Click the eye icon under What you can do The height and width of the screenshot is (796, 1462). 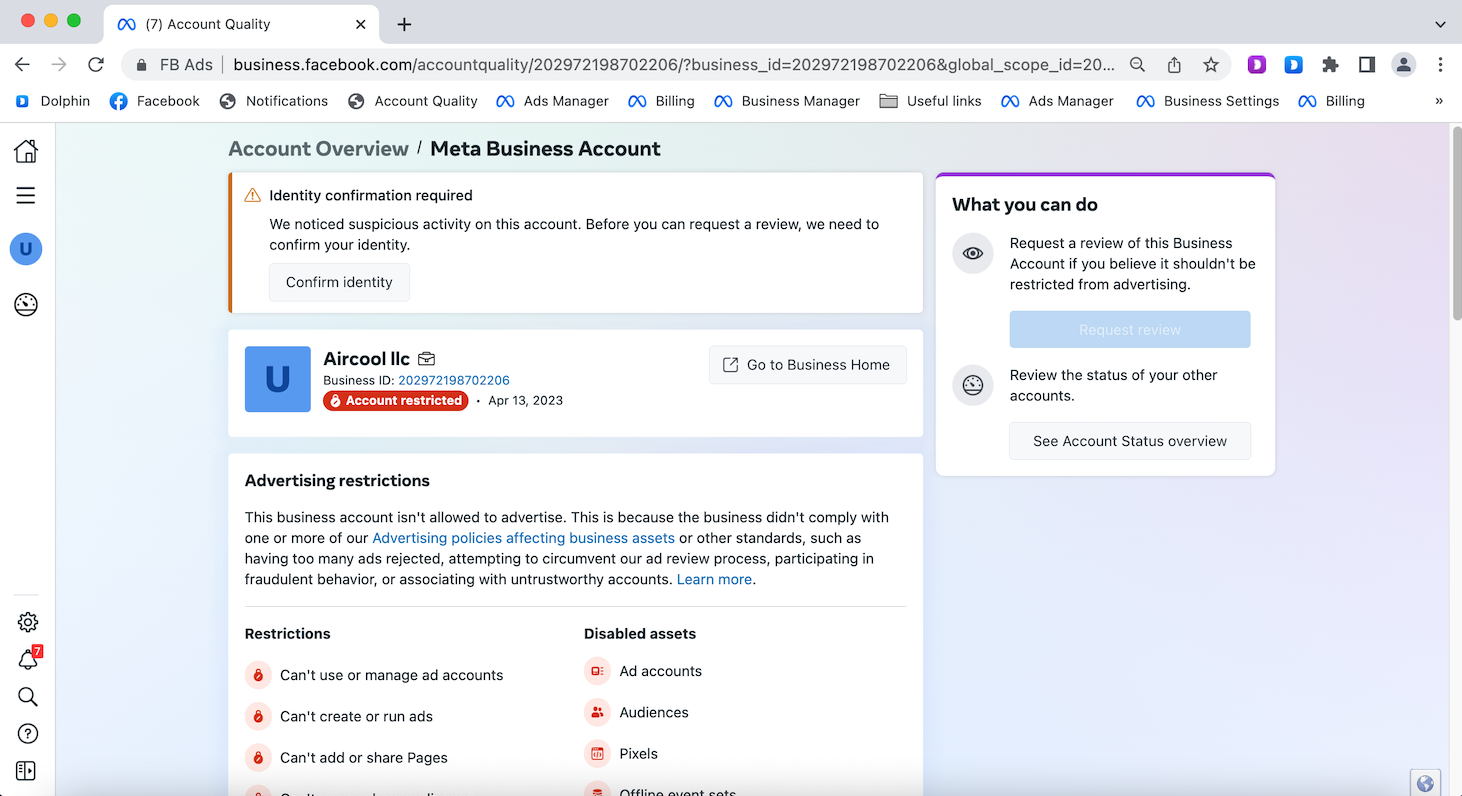[x=973, y=254]
